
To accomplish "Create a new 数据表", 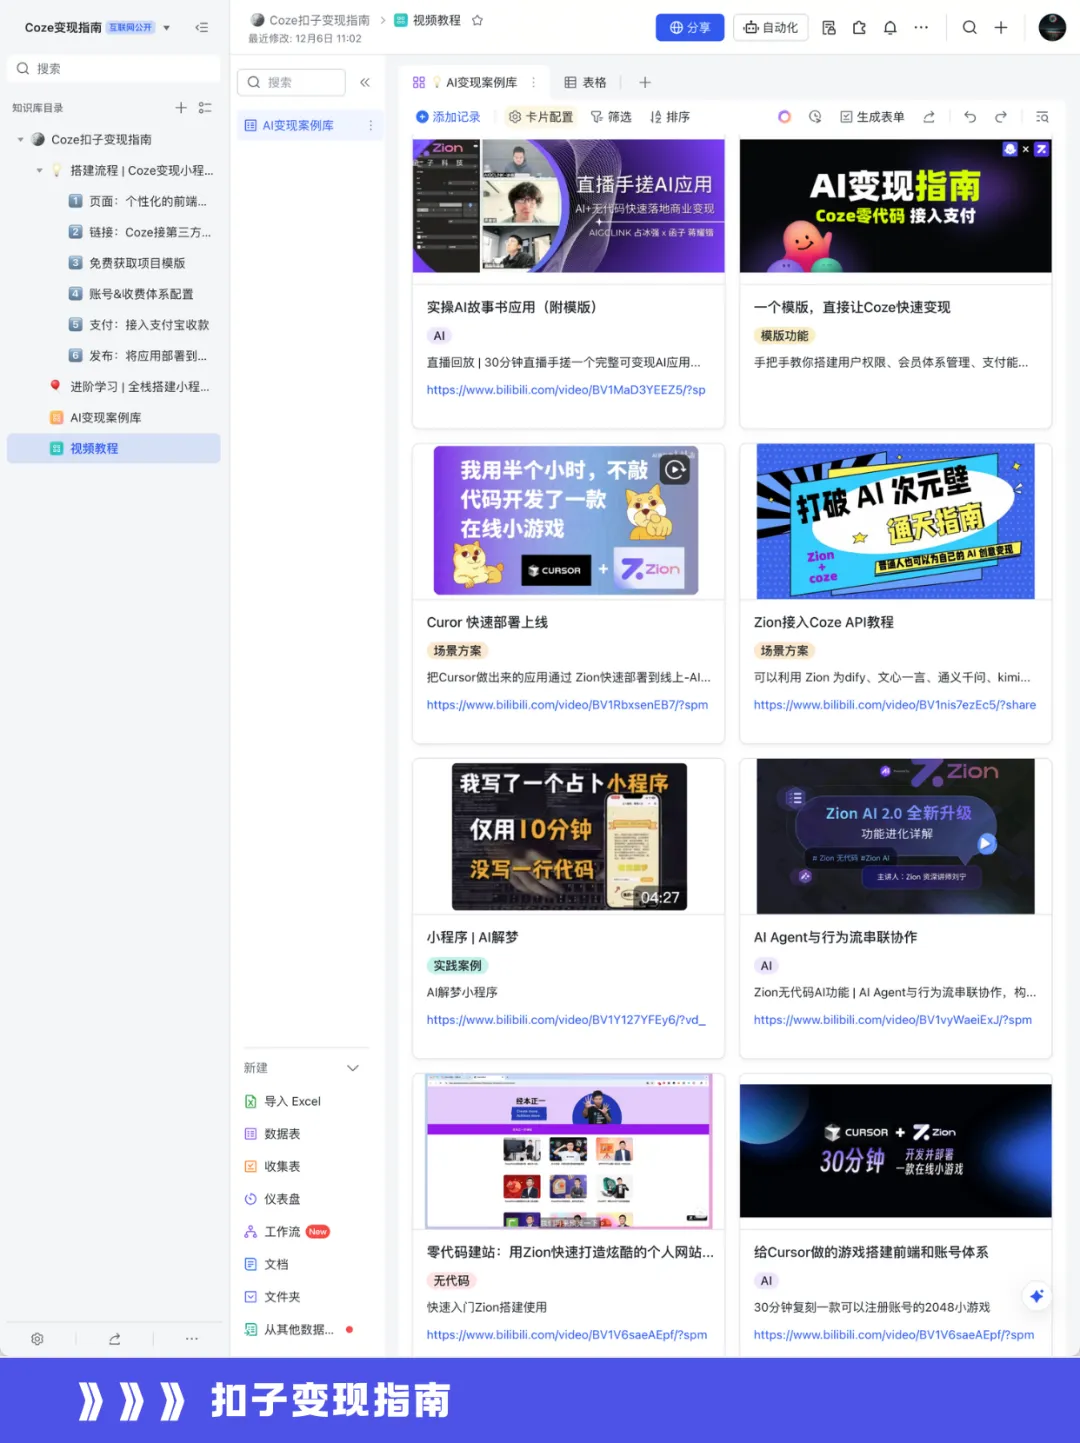I will 273,1135.
